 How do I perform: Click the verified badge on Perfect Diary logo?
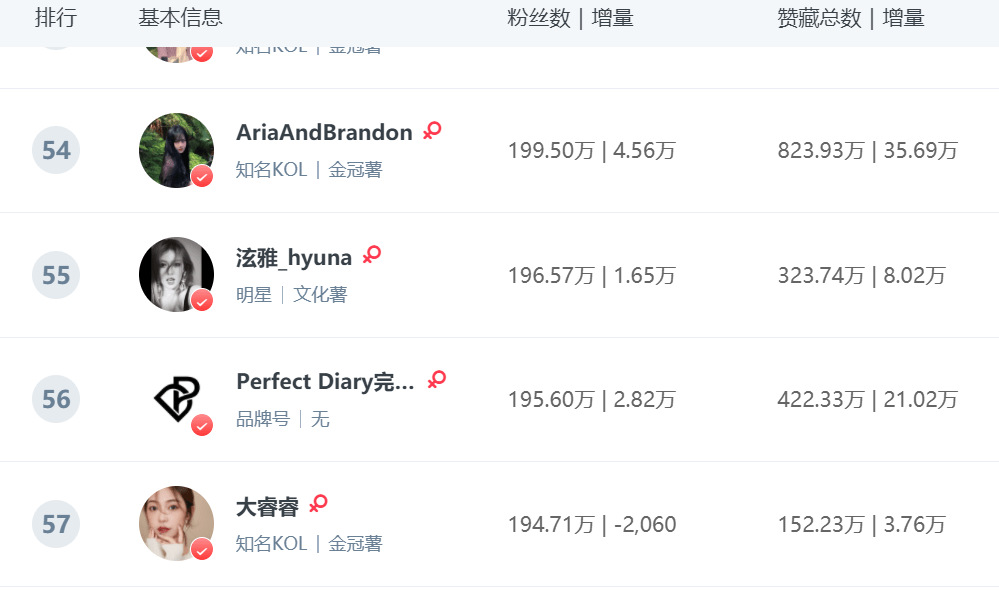(202, 425)
